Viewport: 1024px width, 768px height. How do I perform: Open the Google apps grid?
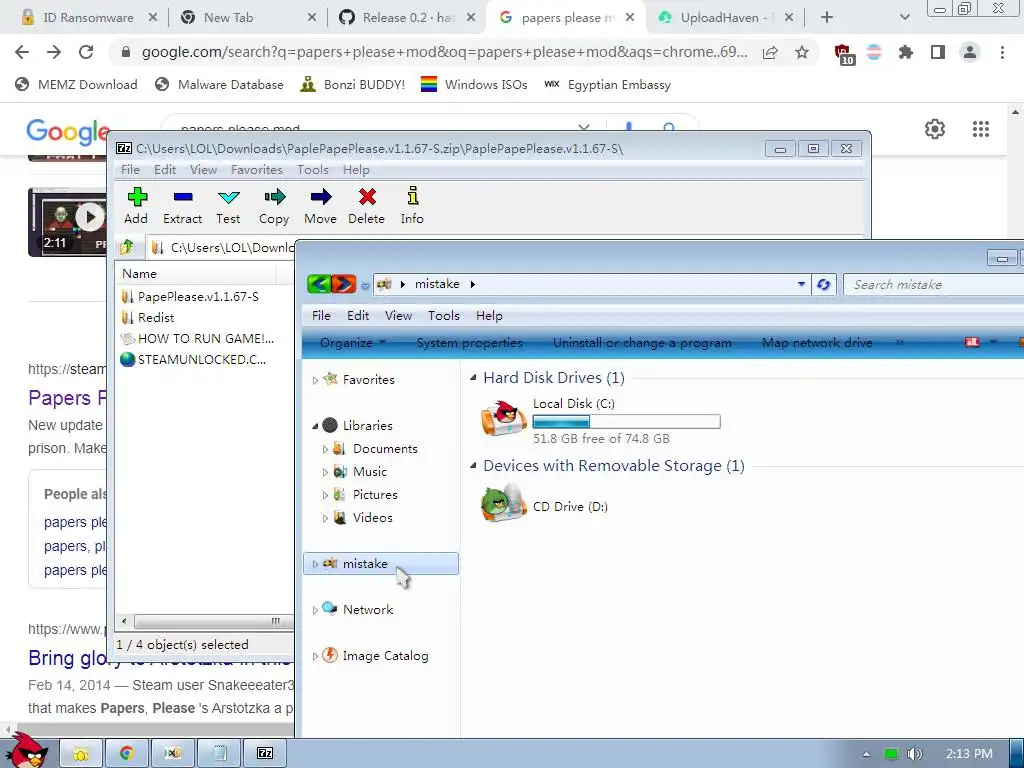(980, 129)
